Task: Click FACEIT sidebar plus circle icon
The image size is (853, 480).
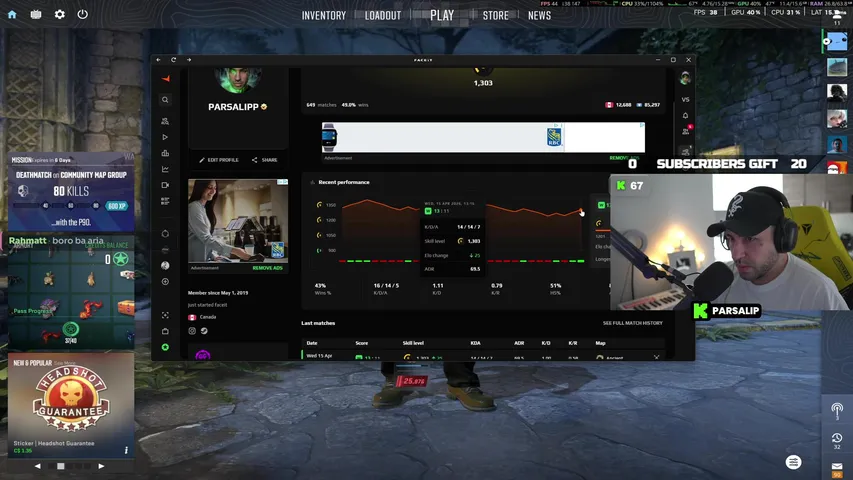Action: (x=165, y=282)
